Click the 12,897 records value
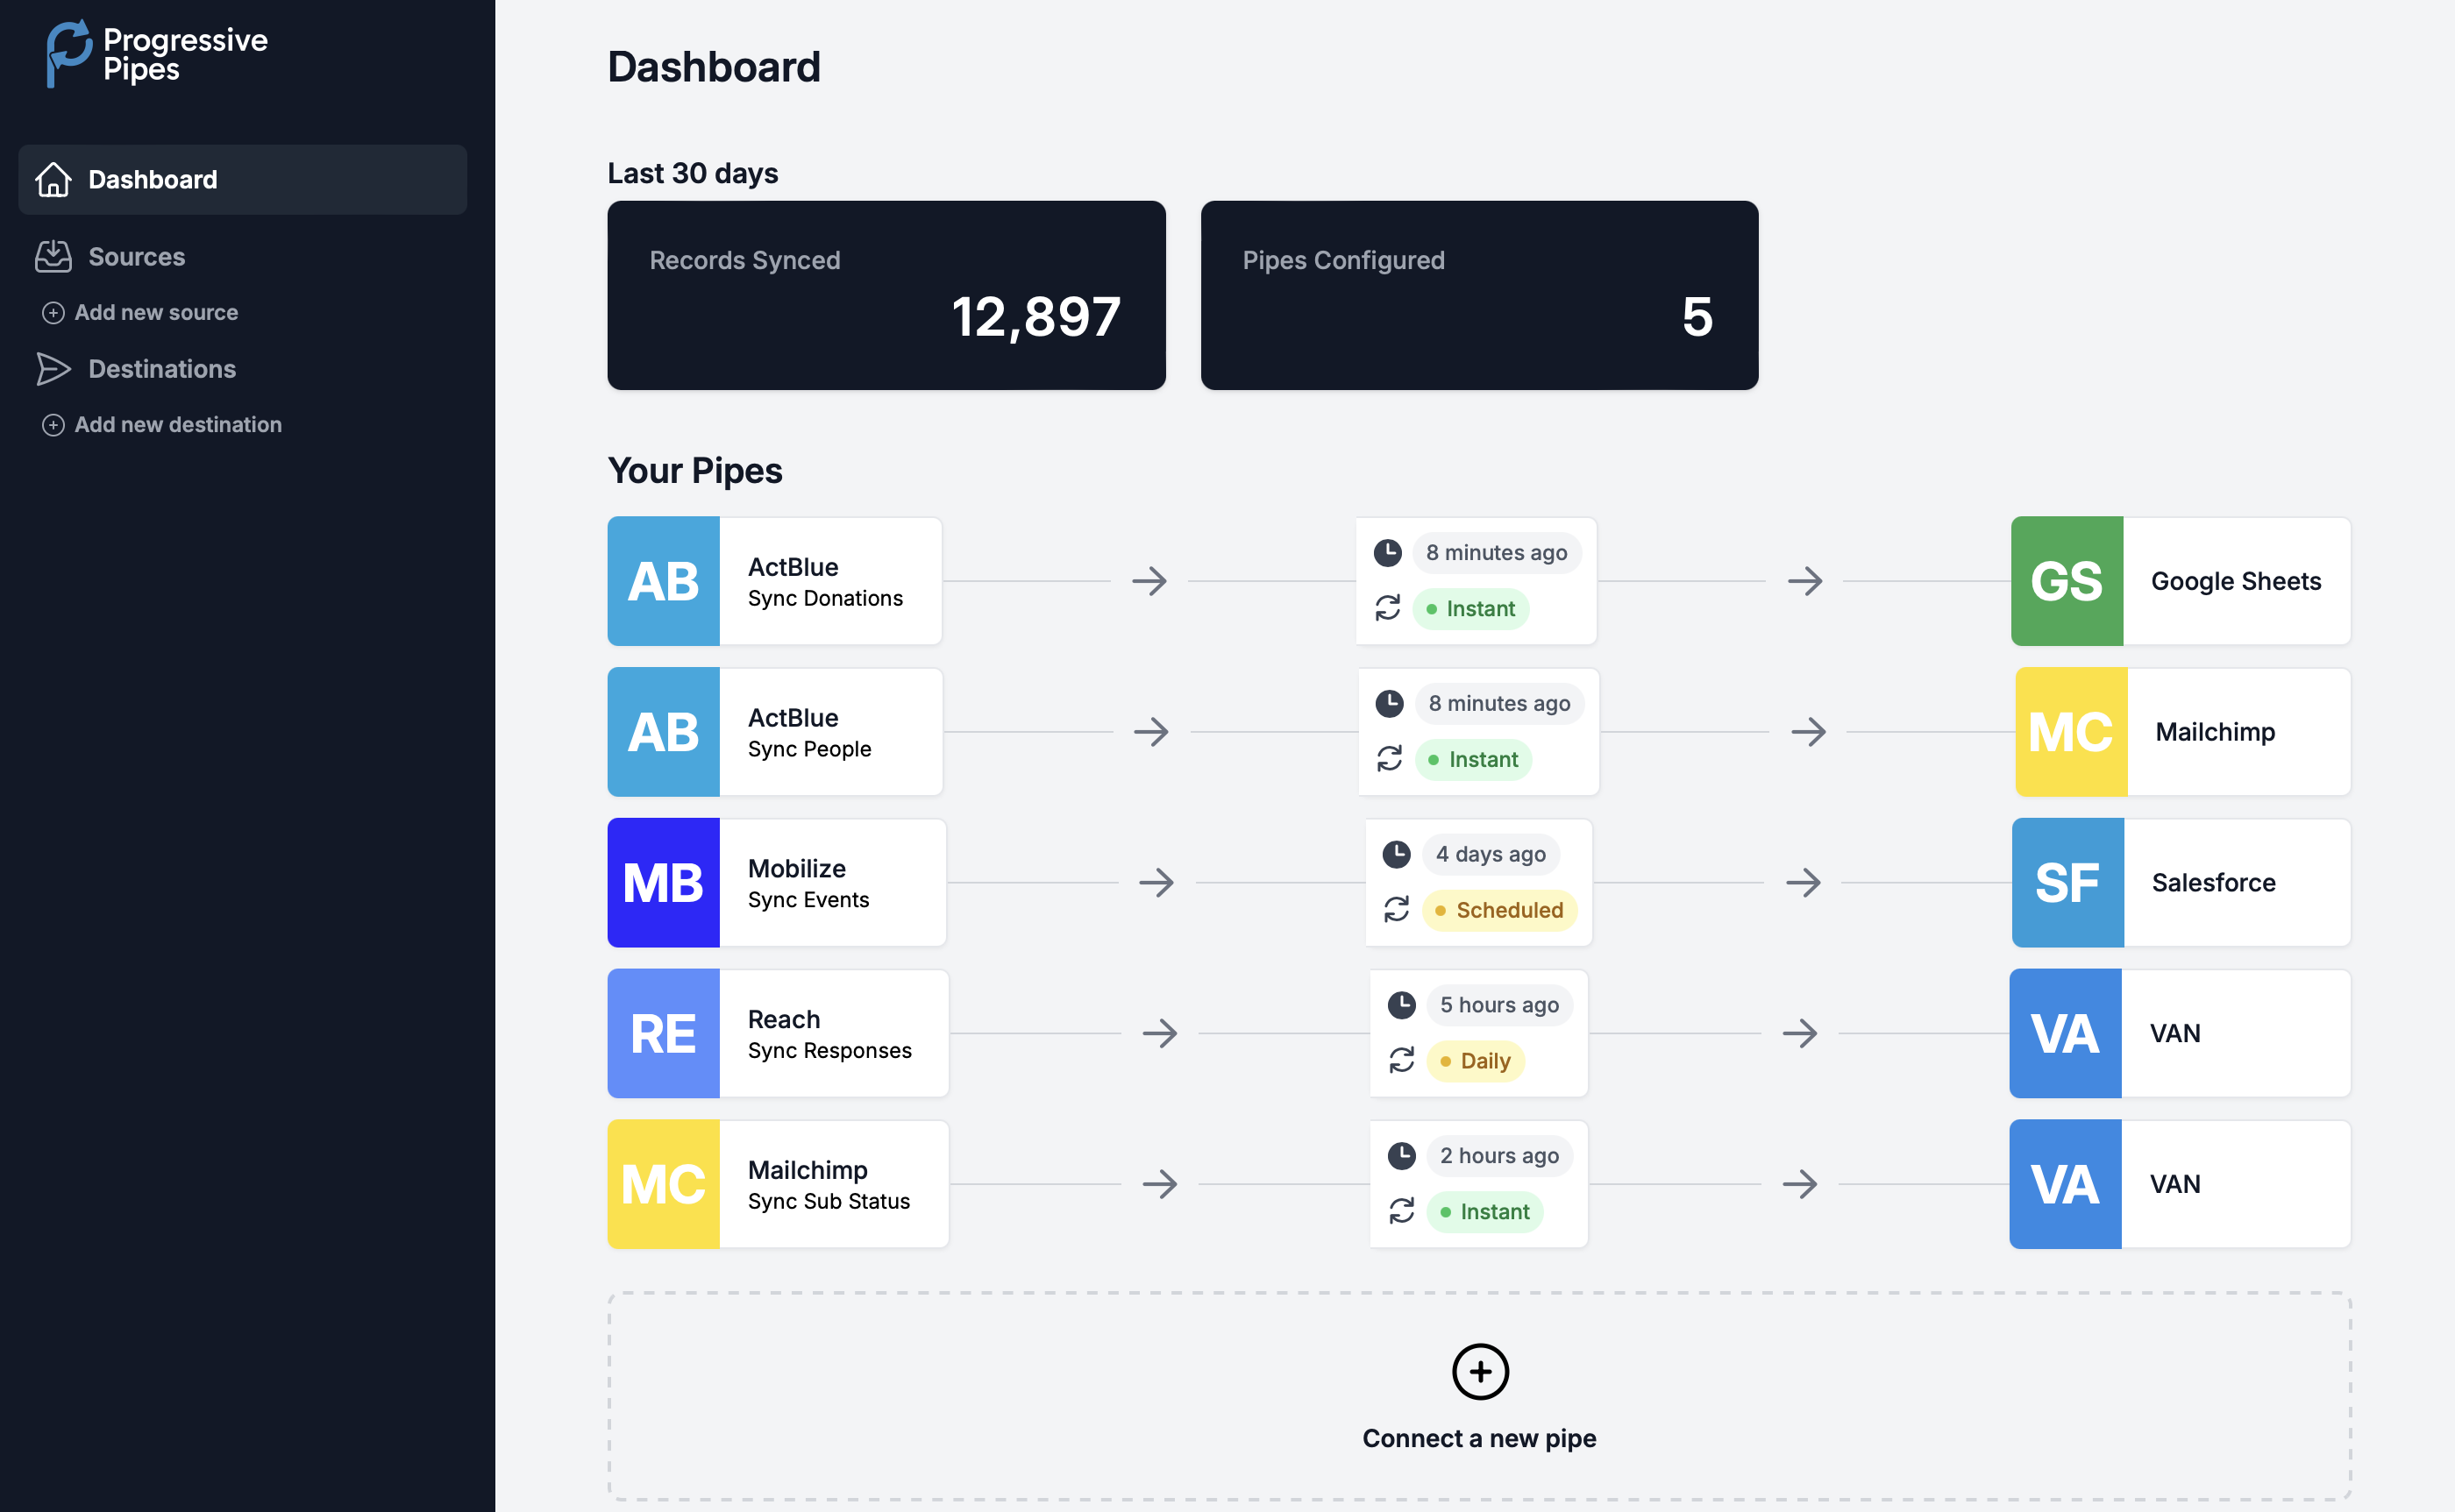Image resolution: width=2455 pixels, height=1512 pixels. pyautogui.click(x=1036, y=317)
